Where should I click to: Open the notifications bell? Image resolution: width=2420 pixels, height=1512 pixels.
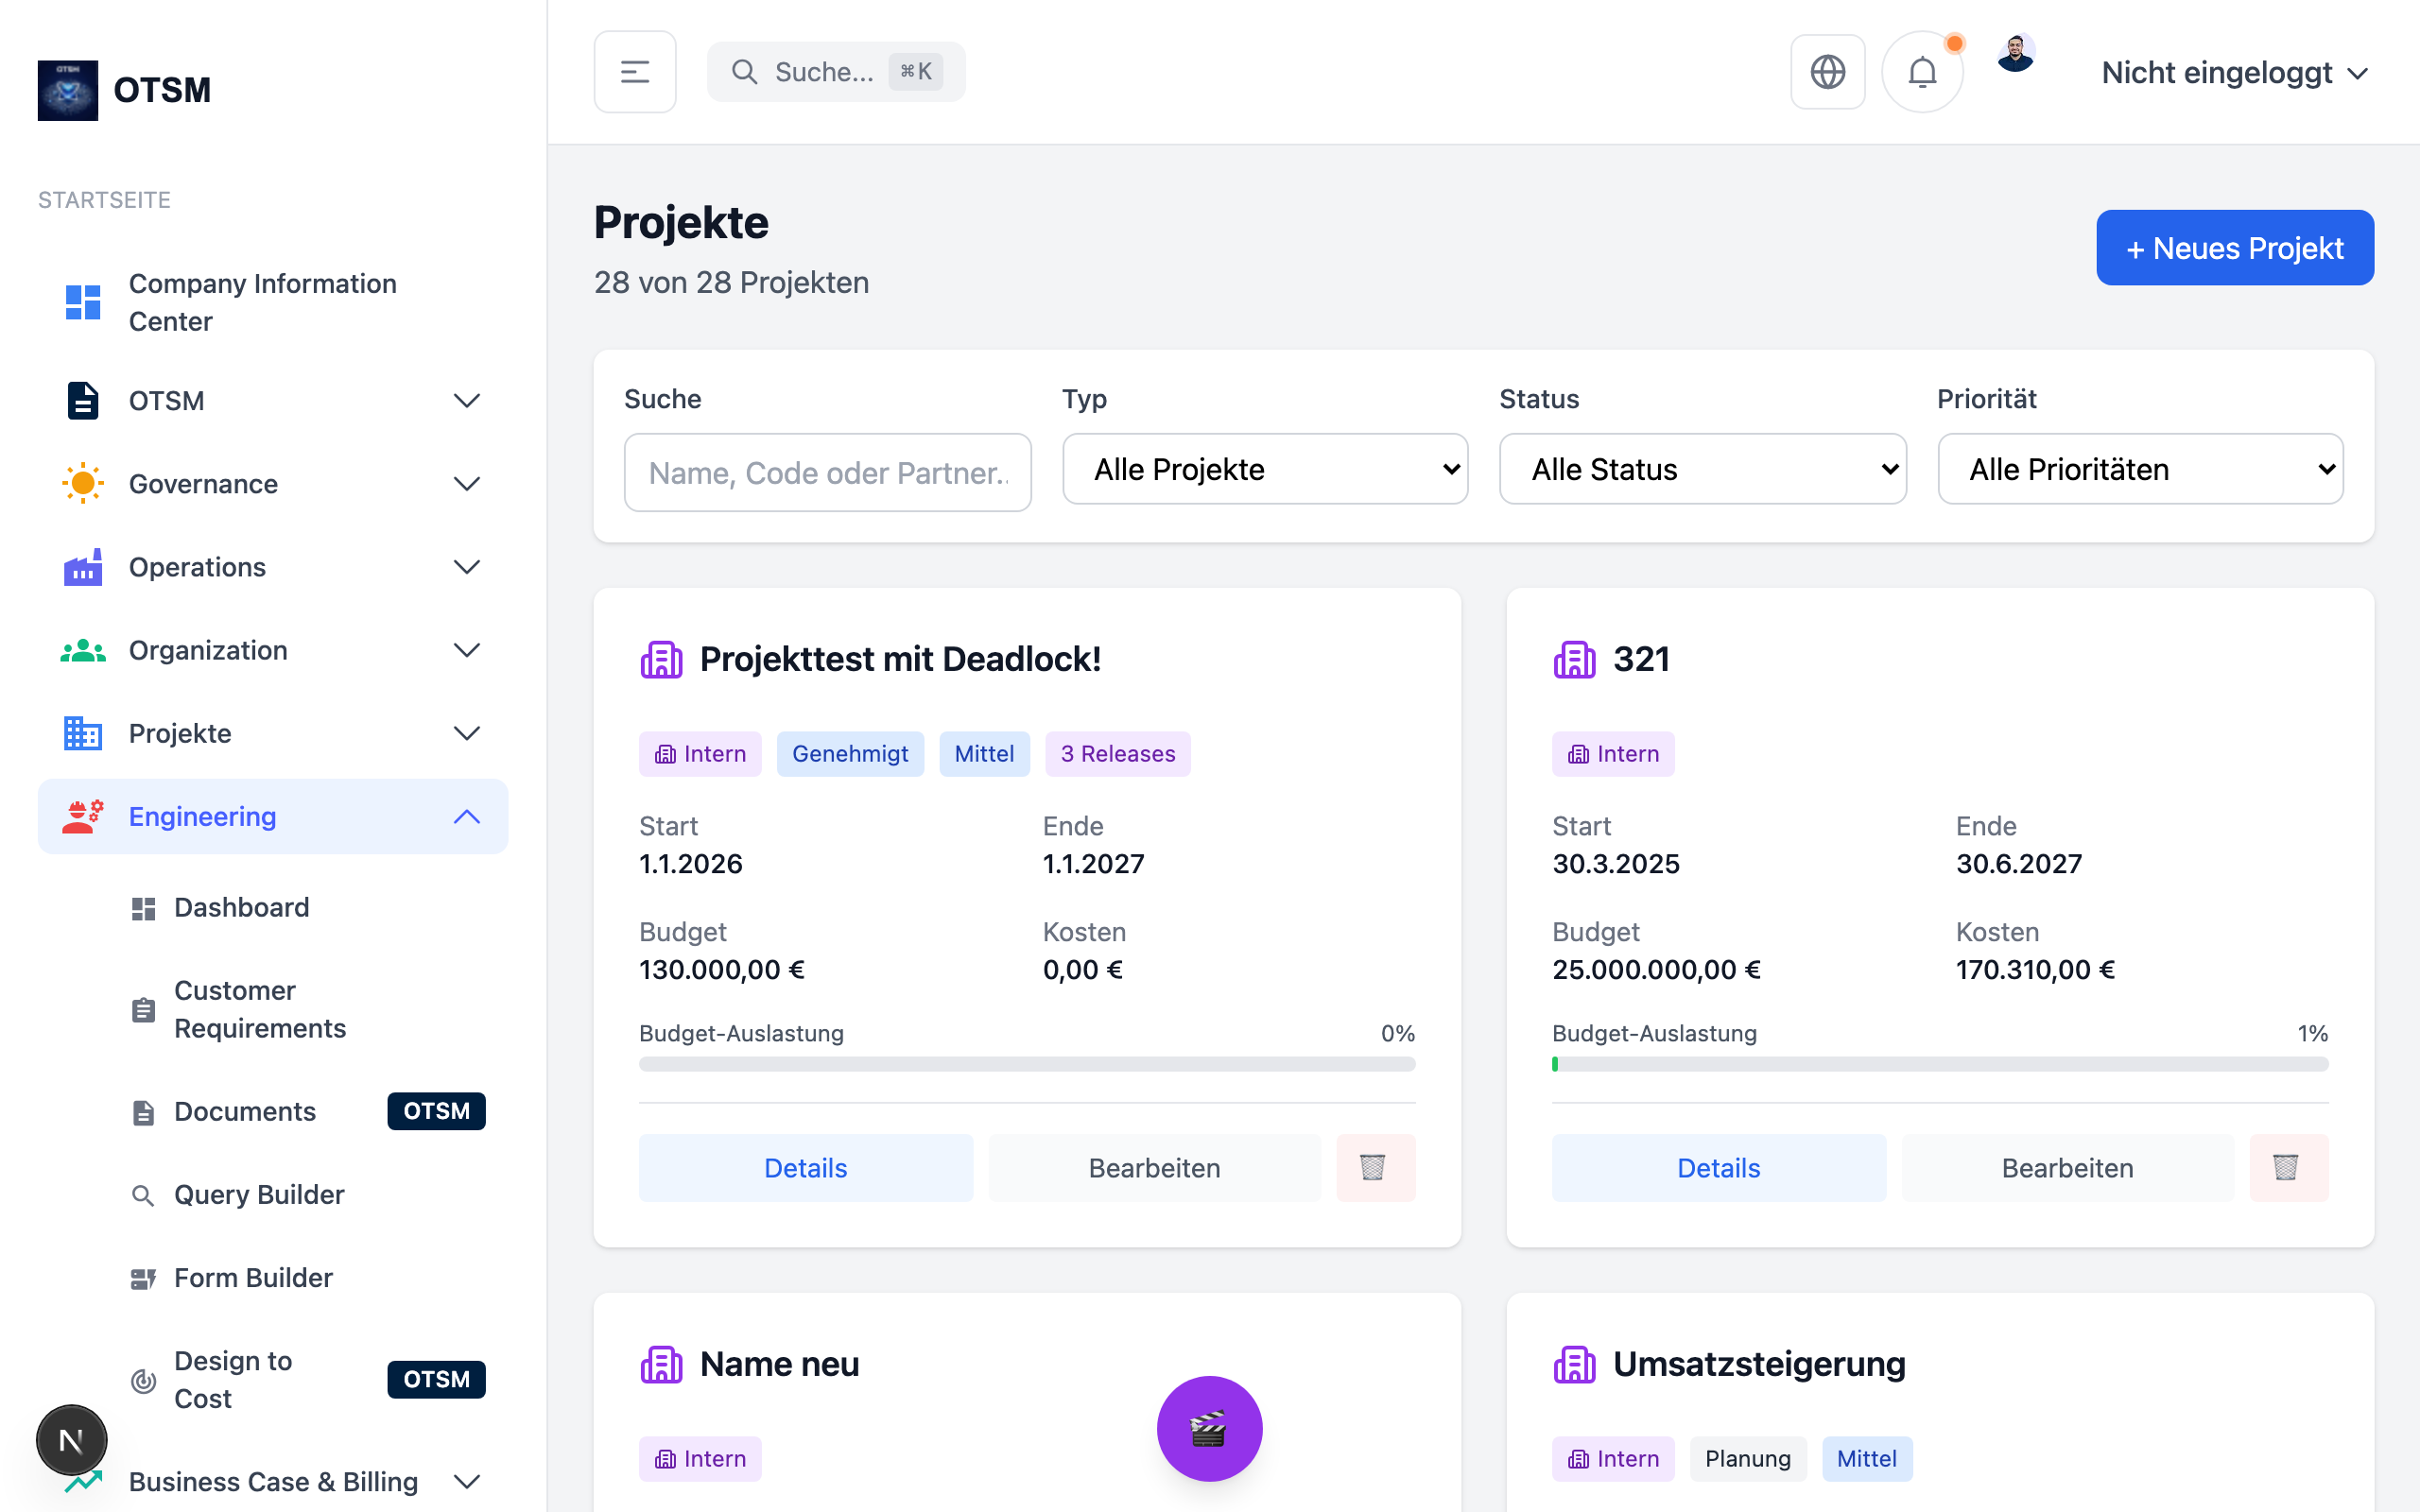click(1921, 72)
